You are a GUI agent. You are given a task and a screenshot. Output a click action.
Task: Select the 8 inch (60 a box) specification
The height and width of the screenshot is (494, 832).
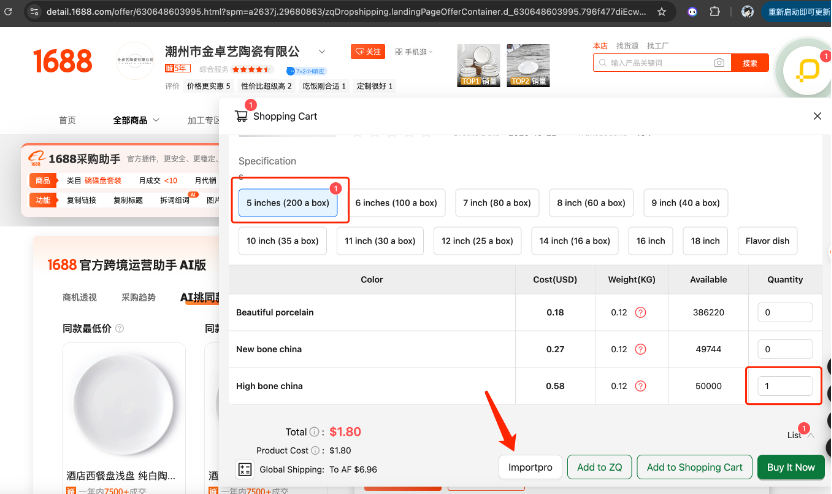coord(591,203)
